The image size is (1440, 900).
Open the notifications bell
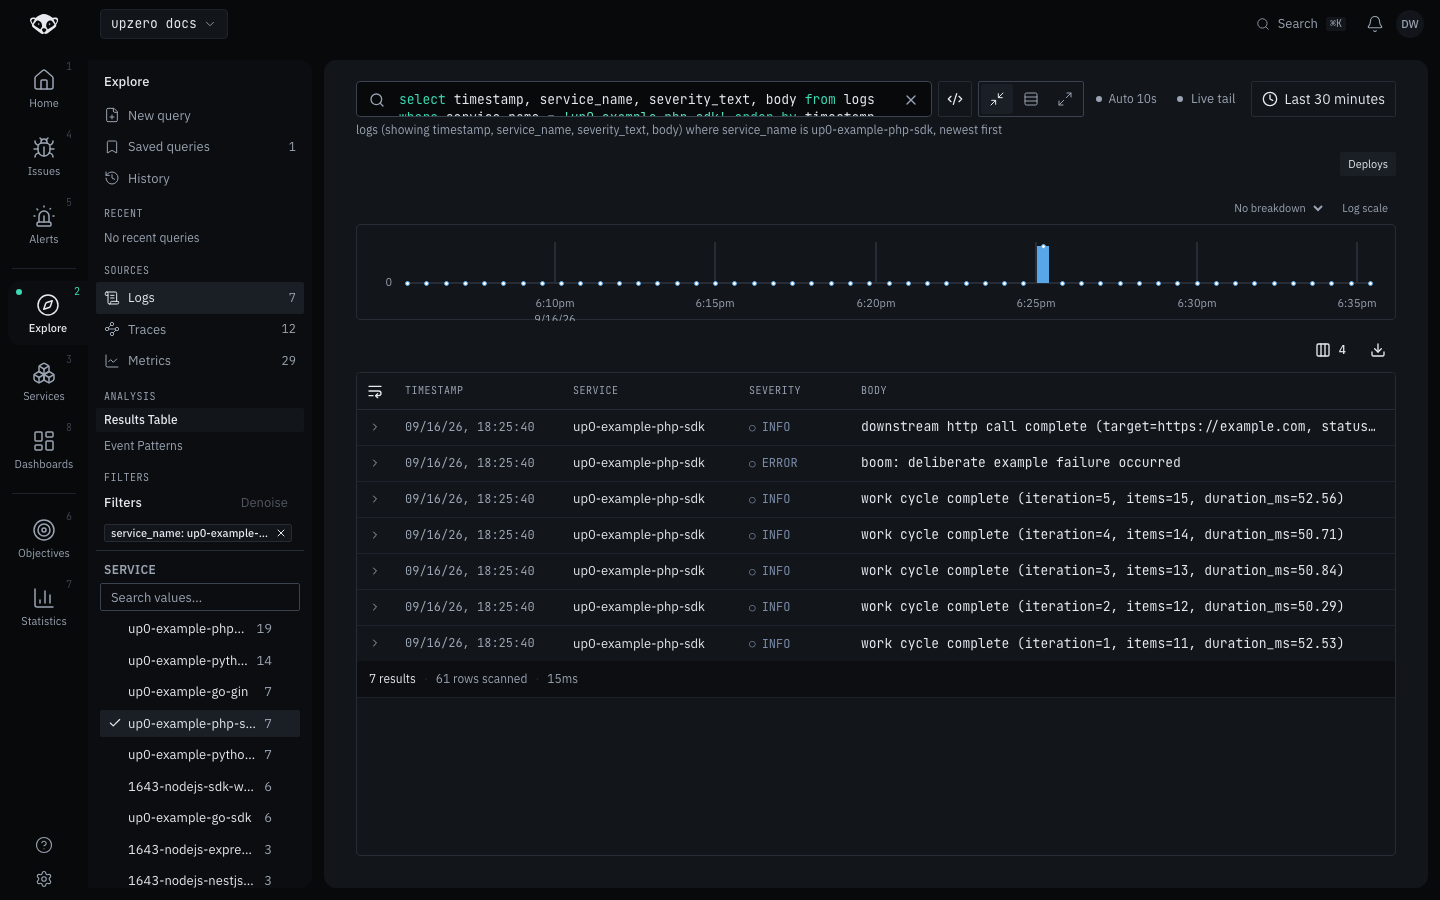point(1375,24)
